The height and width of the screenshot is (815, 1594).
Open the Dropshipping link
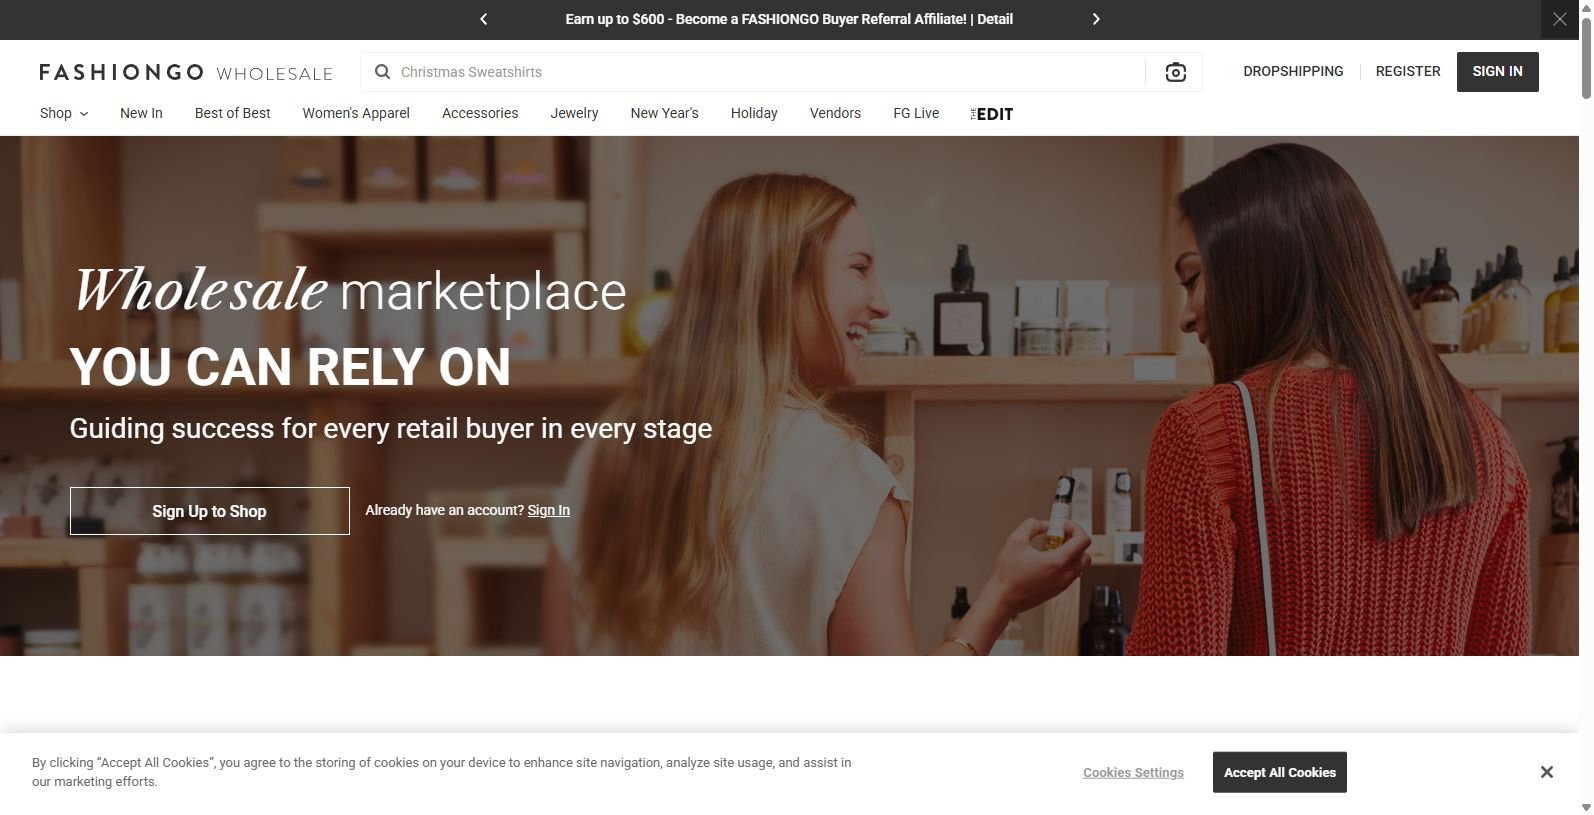[x=1293, y=71]
